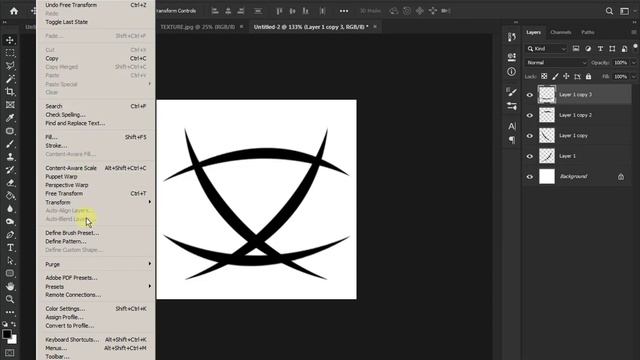Select the Zoom tool
This screenshot has height=360, width=640.
coord(10,299)
